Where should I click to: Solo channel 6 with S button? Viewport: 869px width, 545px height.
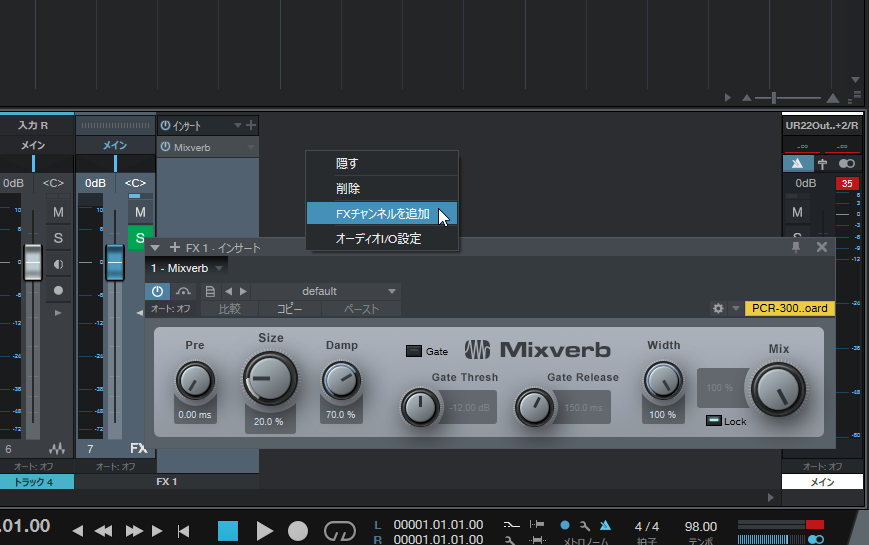[x=58, y=238]
